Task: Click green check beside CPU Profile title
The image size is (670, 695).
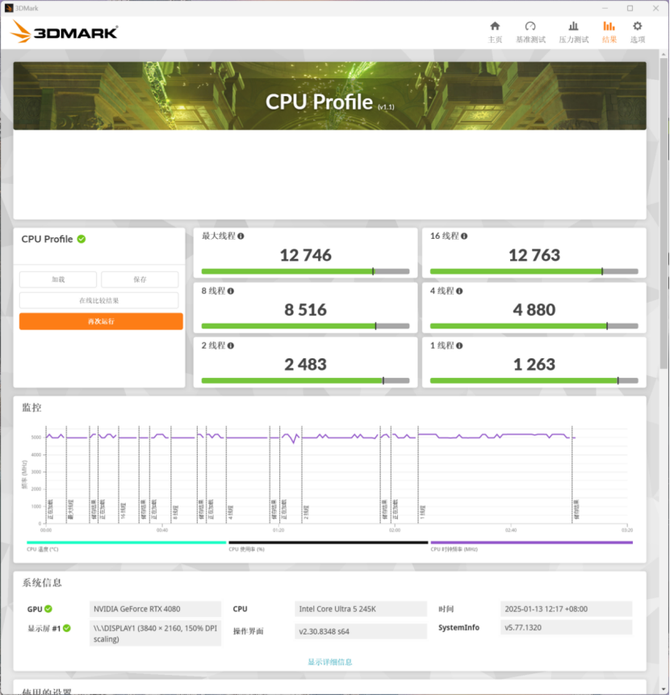Action: (x=81, y=239)
